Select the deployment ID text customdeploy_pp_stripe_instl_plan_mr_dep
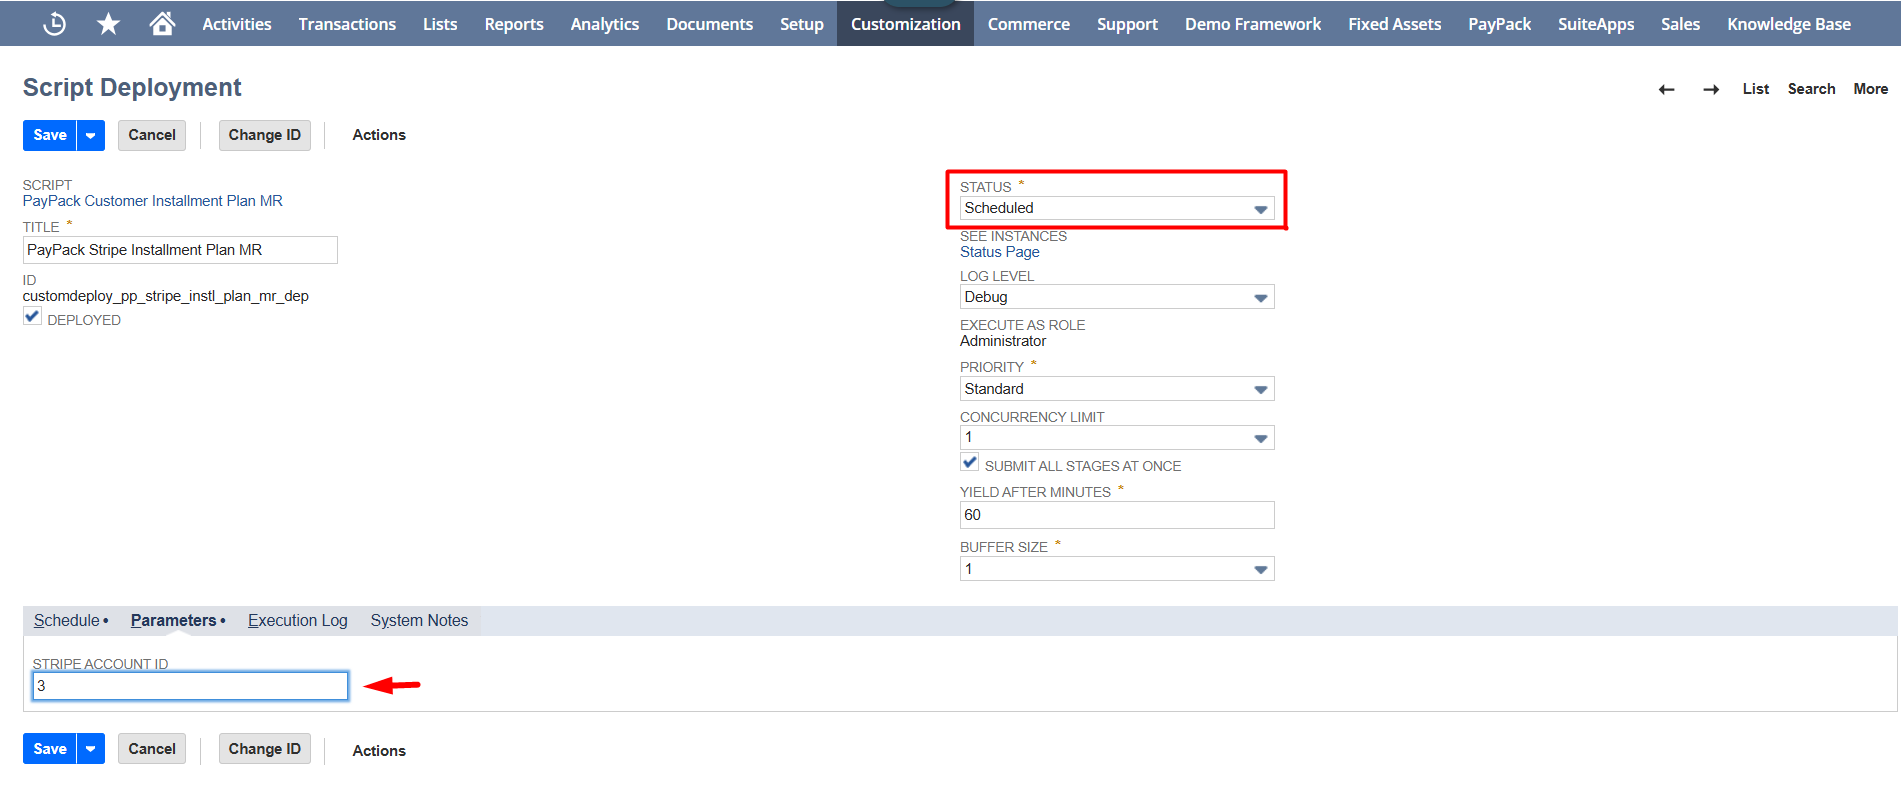Screen dimensions: 1901x793 (x=166, y=296)
